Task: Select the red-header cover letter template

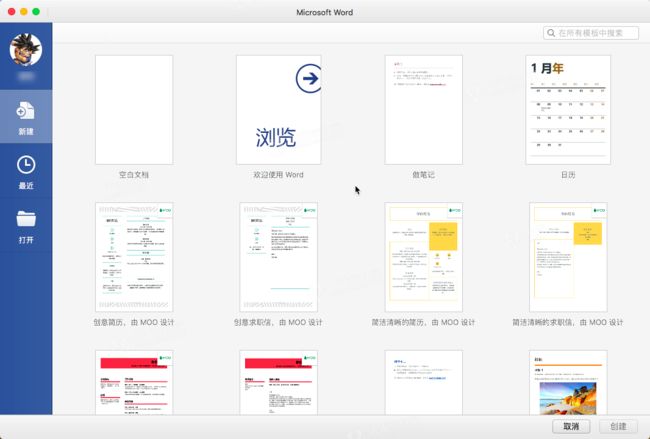Action: [279, 382]
